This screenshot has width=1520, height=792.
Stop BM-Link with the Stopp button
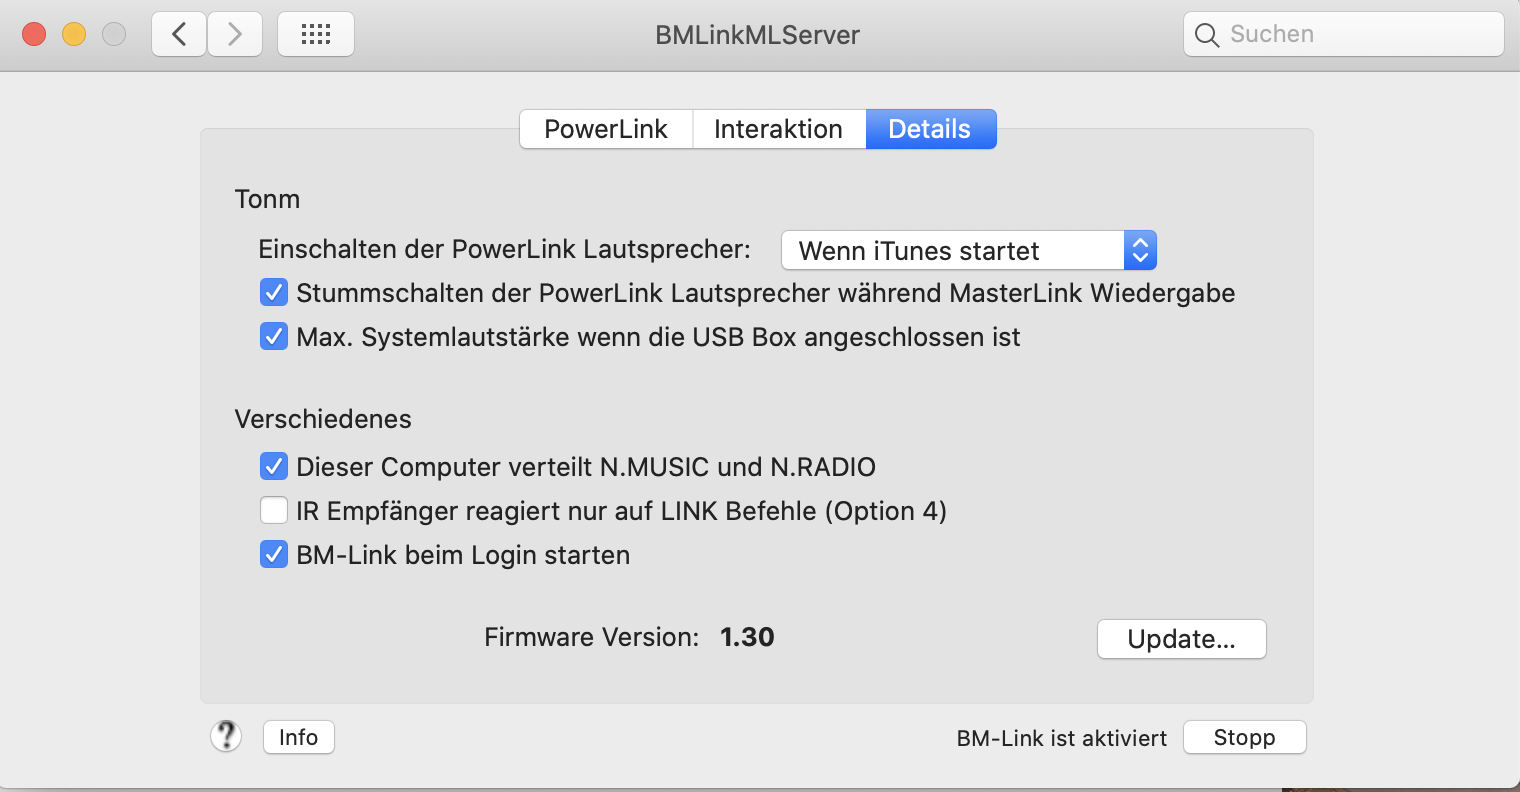coord(1245,737)
